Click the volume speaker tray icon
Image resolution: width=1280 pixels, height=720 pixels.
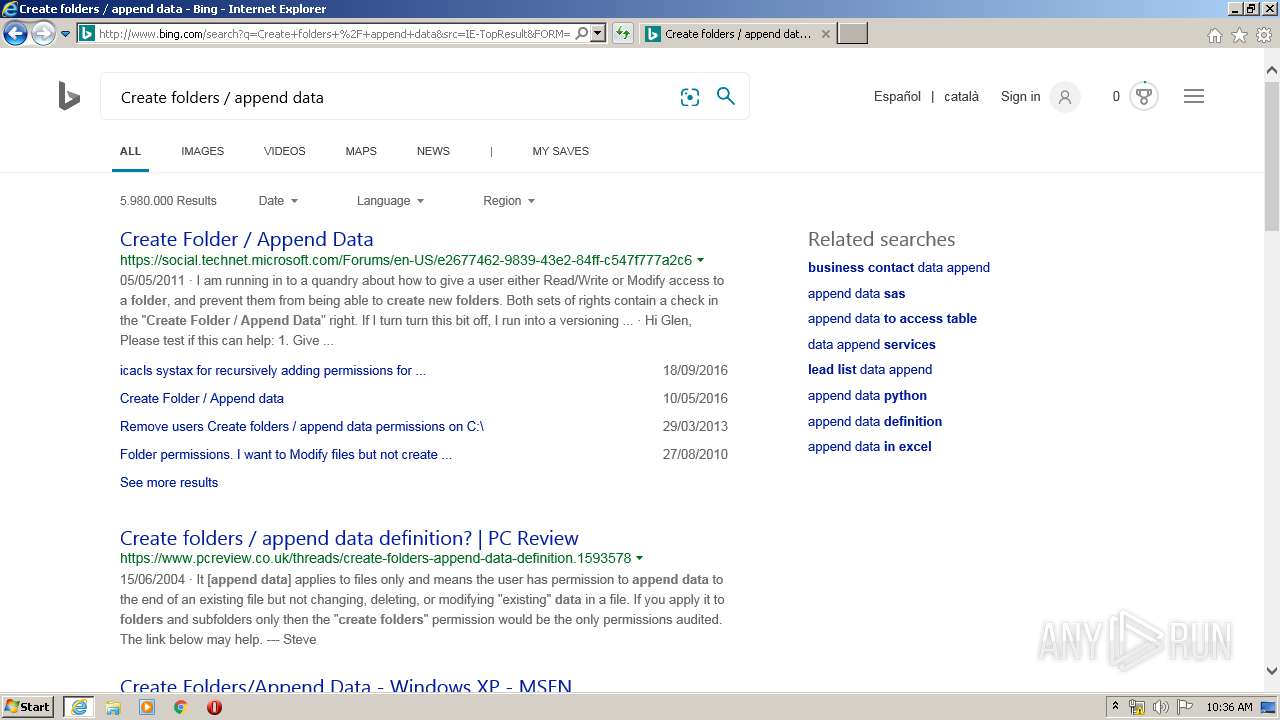1161,707
